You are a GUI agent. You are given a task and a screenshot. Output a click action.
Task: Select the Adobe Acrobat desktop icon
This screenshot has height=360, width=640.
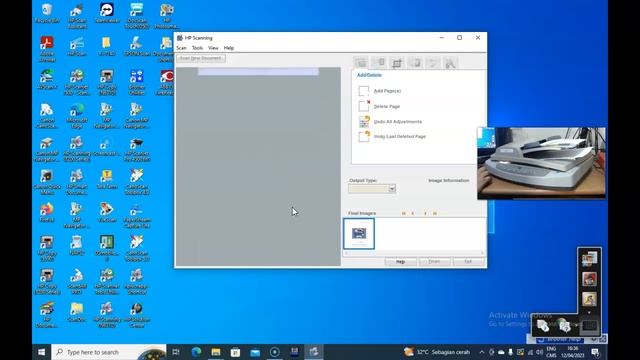coord(47,49)
